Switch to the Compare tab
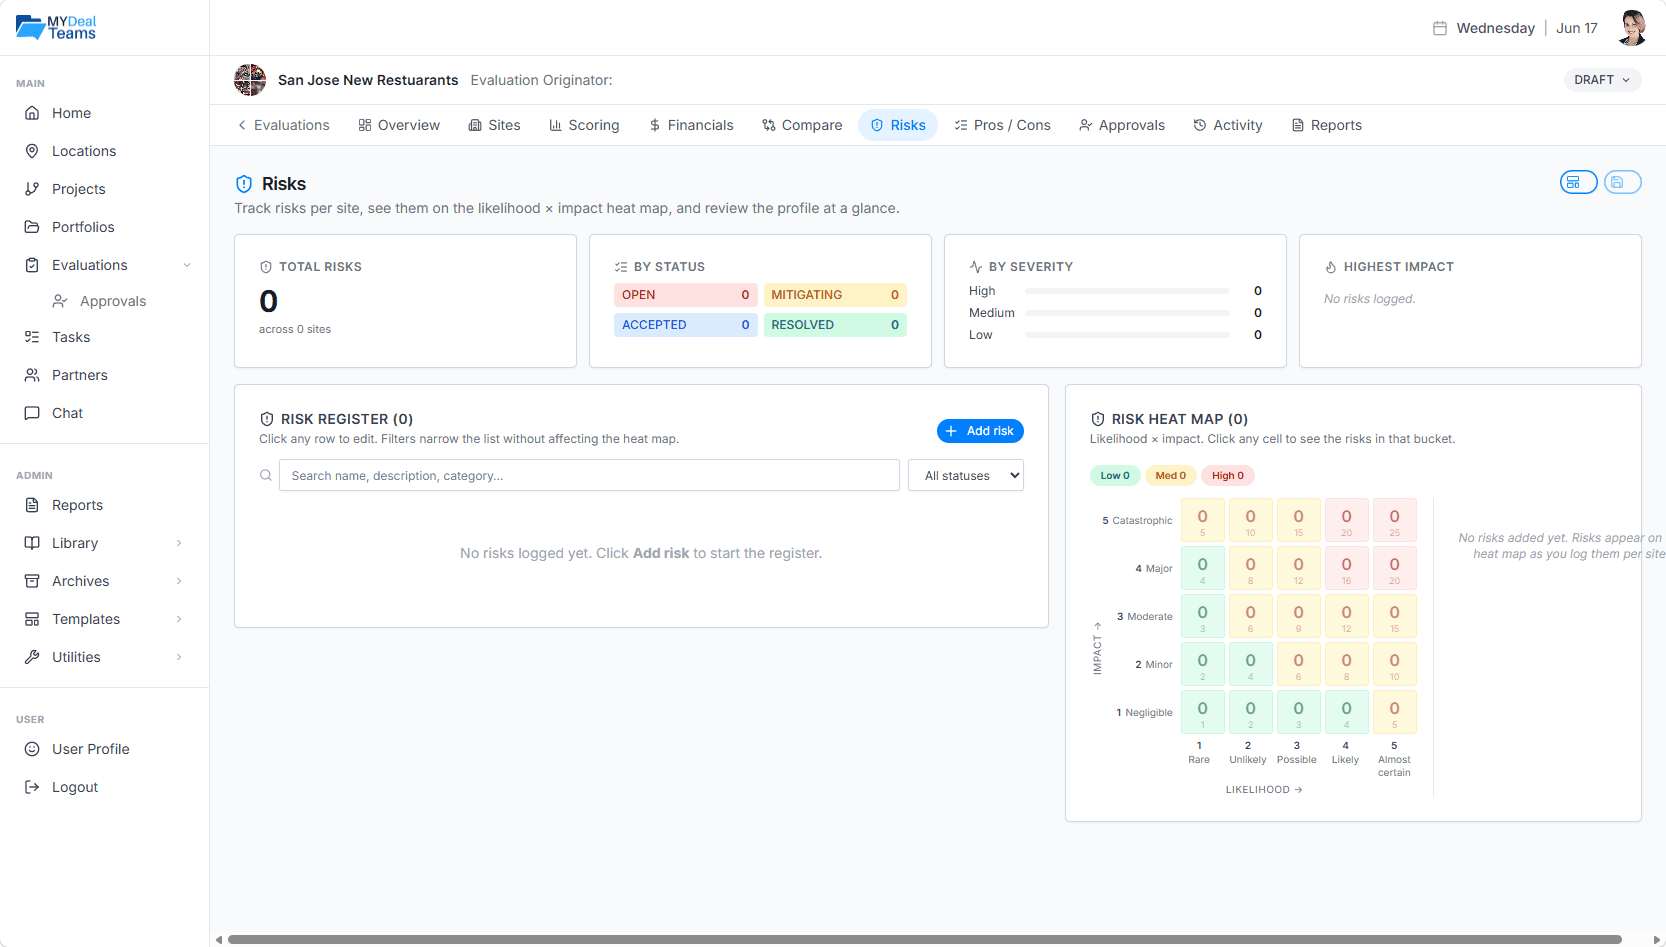 (x=802, y=125)
